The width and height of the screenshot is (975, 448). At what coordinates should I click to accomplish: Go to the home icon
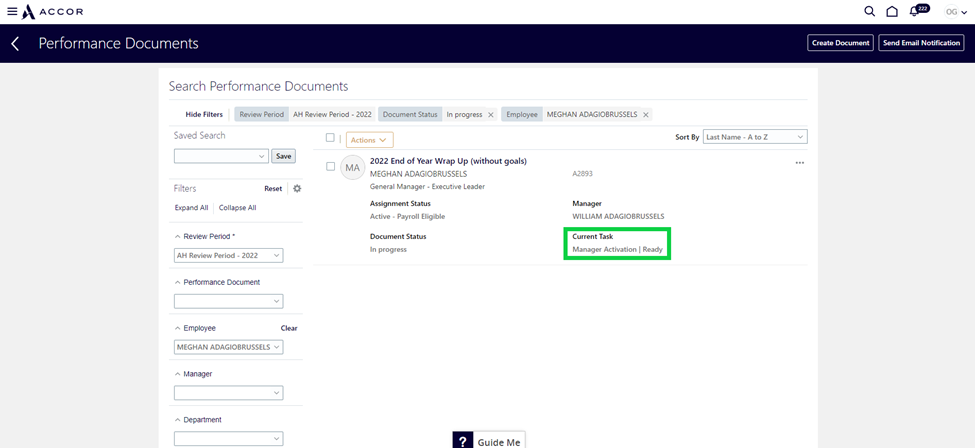(892, 11)
